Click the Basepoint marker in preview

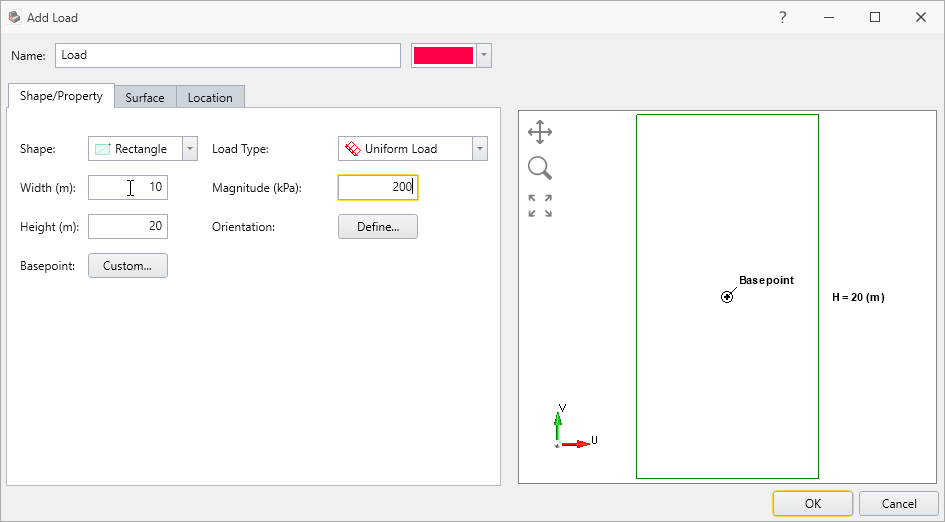pyautogui.click(x=727, y=297)
